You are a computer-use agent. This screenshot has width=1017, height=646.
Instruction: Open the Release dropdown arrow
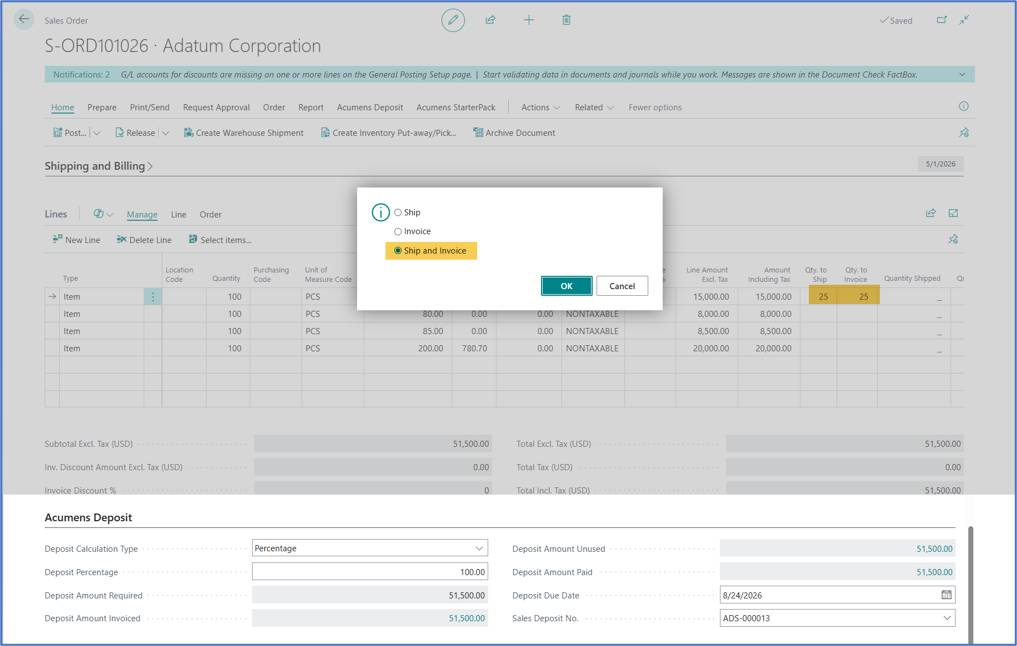tap(165, 132)
